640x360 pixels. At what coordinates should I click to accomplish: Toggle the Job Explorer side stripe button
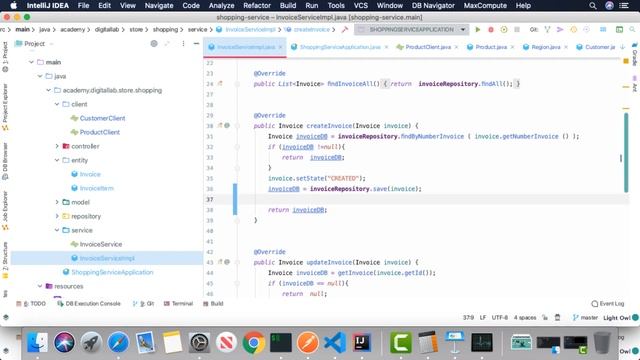(5, 210)
